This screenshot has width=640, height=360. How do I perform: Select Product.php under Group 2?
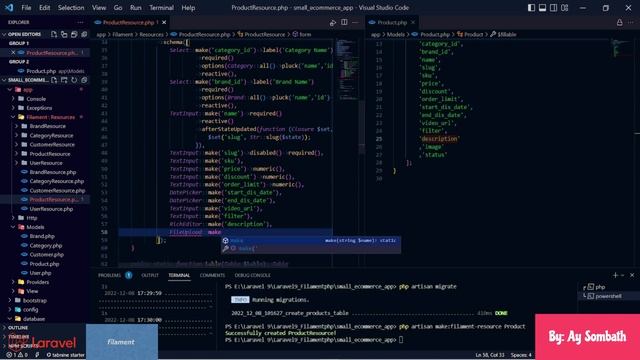pos(45,71)
